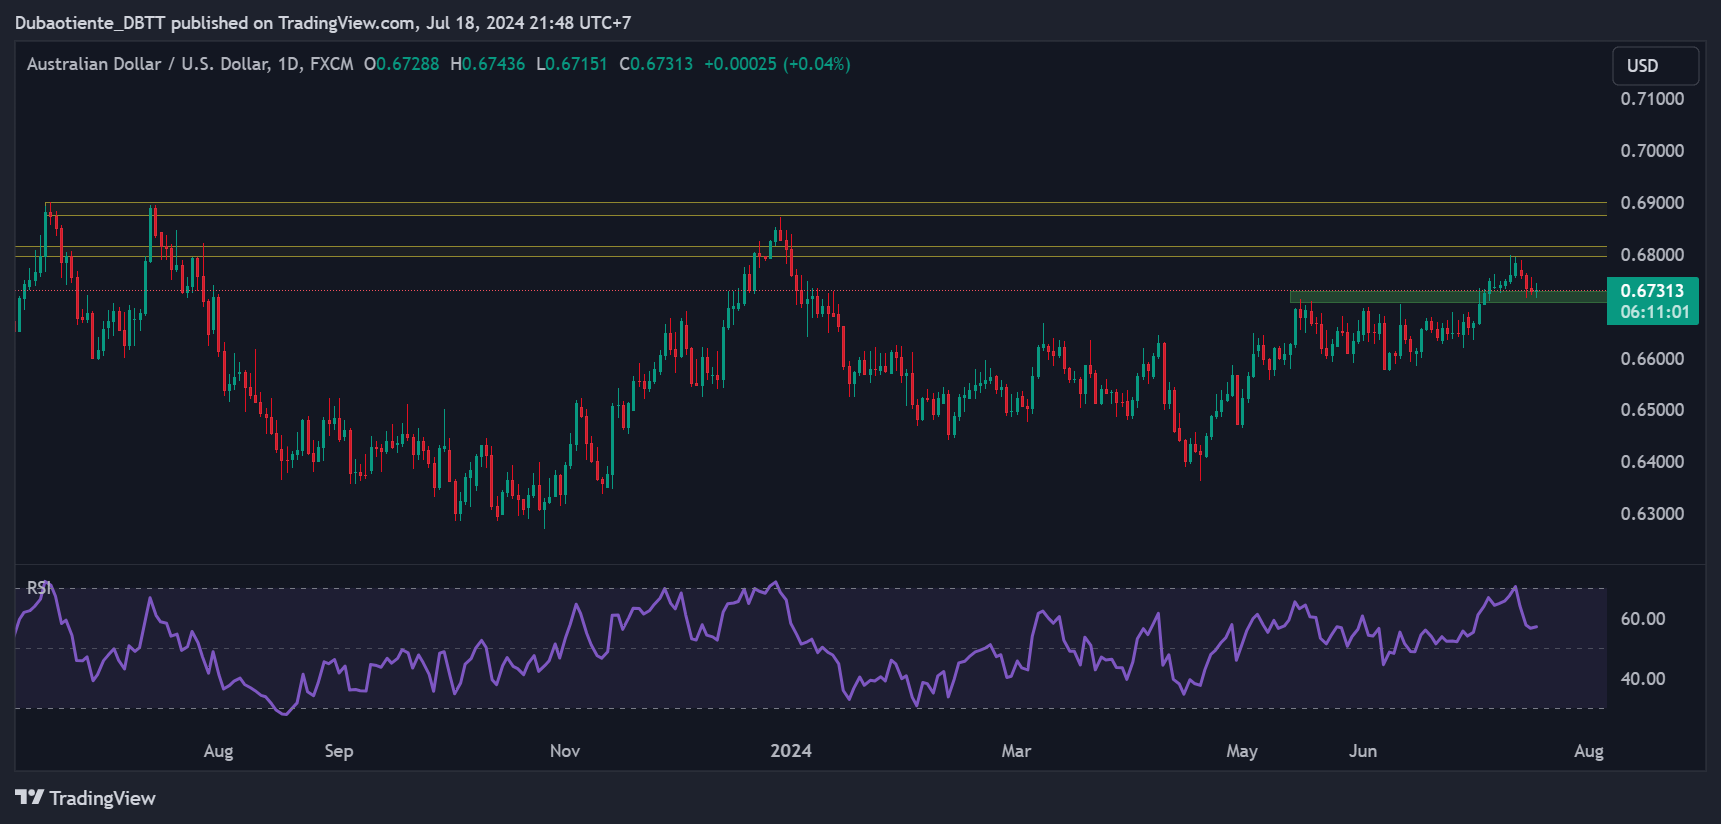
Task: Click the RSI 60.00 axis label
Action: click(1643, 619)
